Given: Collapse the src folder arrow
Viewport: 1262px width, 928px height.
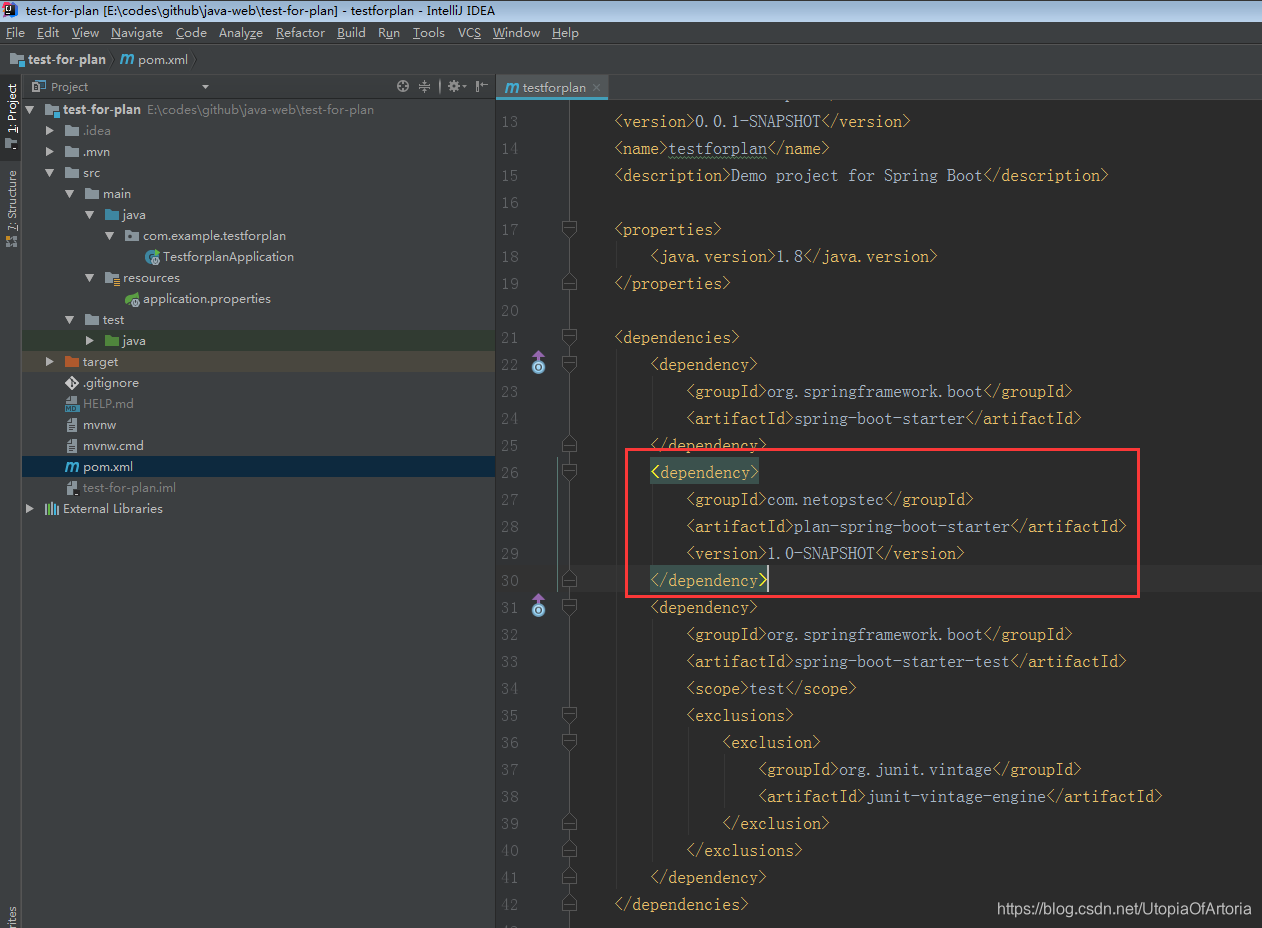Looking at the screenshot, I should point(51,173).
